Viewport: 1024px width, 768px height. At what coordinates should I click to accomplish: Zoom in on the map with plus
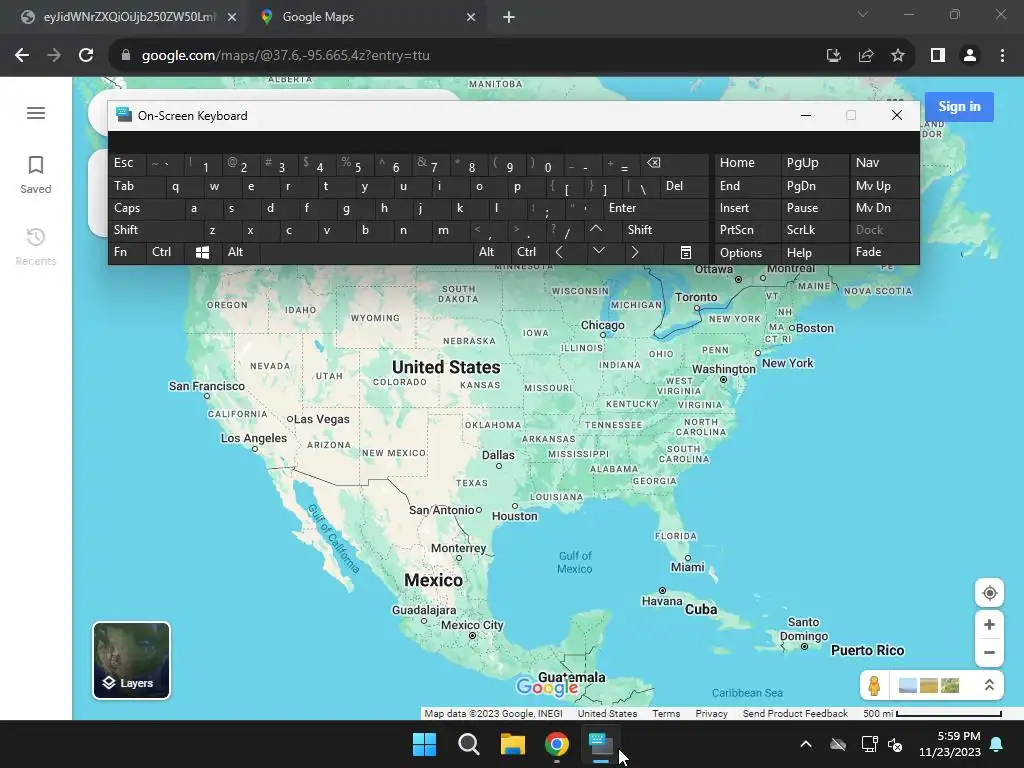(x=989, y=624)
